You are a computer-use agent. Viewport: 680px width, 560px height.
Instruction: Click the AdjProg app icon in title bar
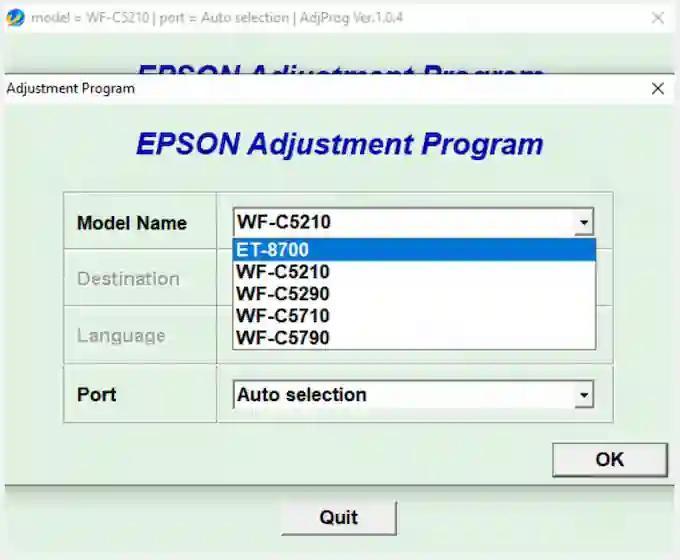click(x=15, y=18)
